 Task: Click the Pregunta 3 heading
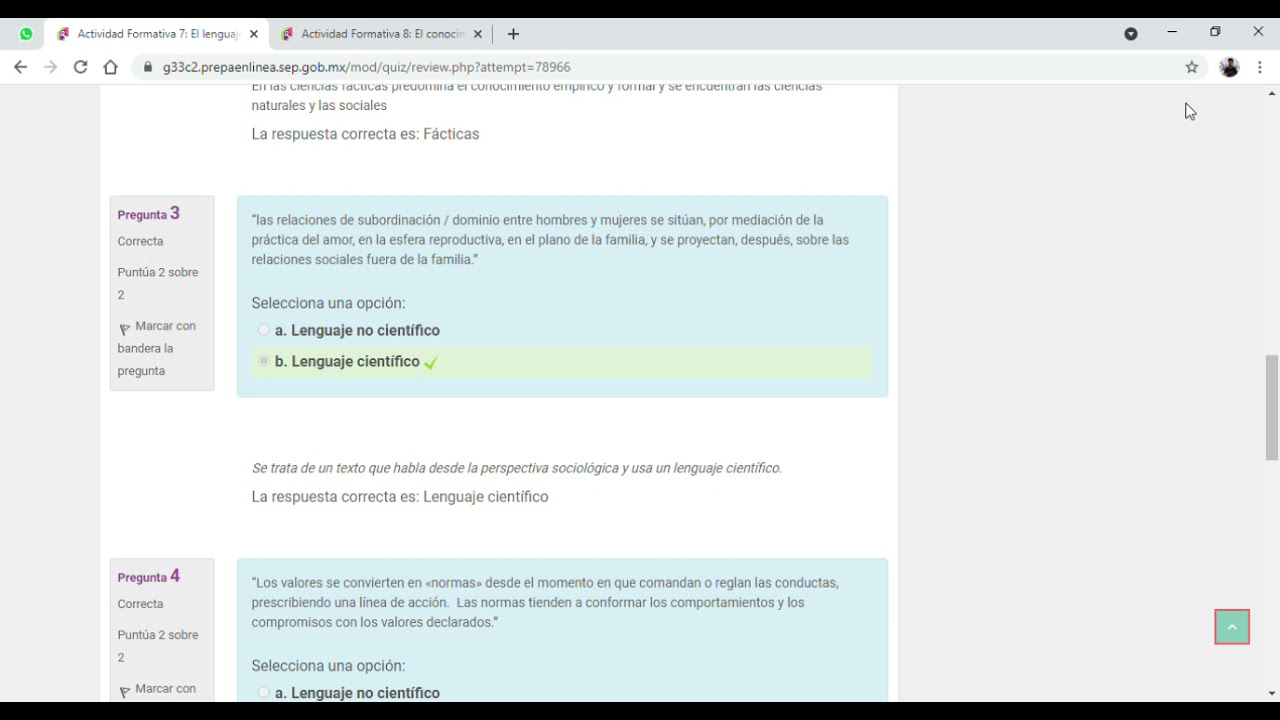pos(149,214)
